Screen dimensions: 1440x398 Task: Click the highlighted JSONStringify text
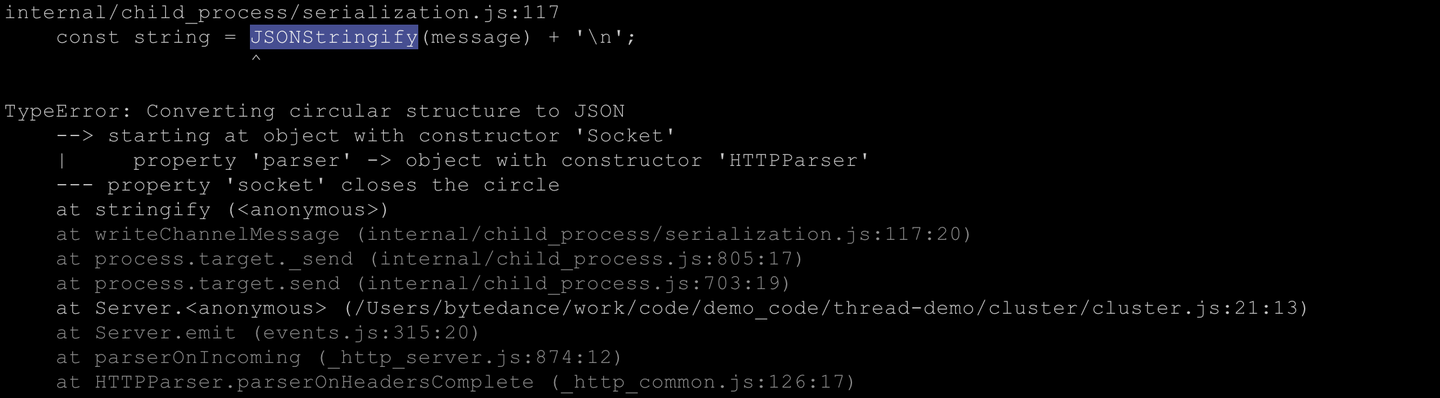click(334, 37)
